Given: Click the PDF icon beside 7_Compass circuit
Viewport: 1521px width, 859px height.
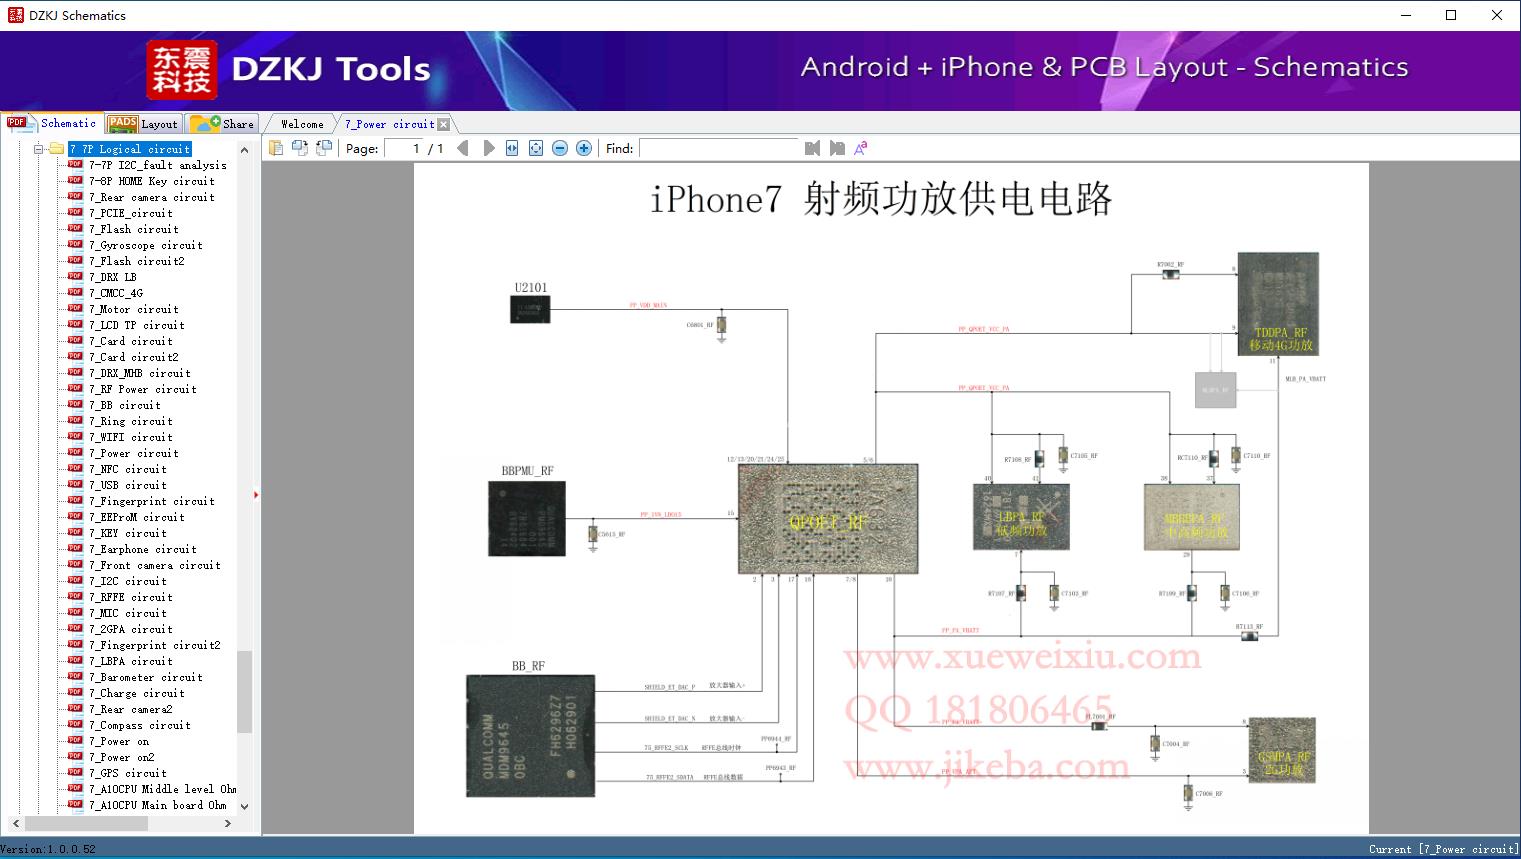Looking at the screenshot, I should pyautogui.click(x=75, y=724).
